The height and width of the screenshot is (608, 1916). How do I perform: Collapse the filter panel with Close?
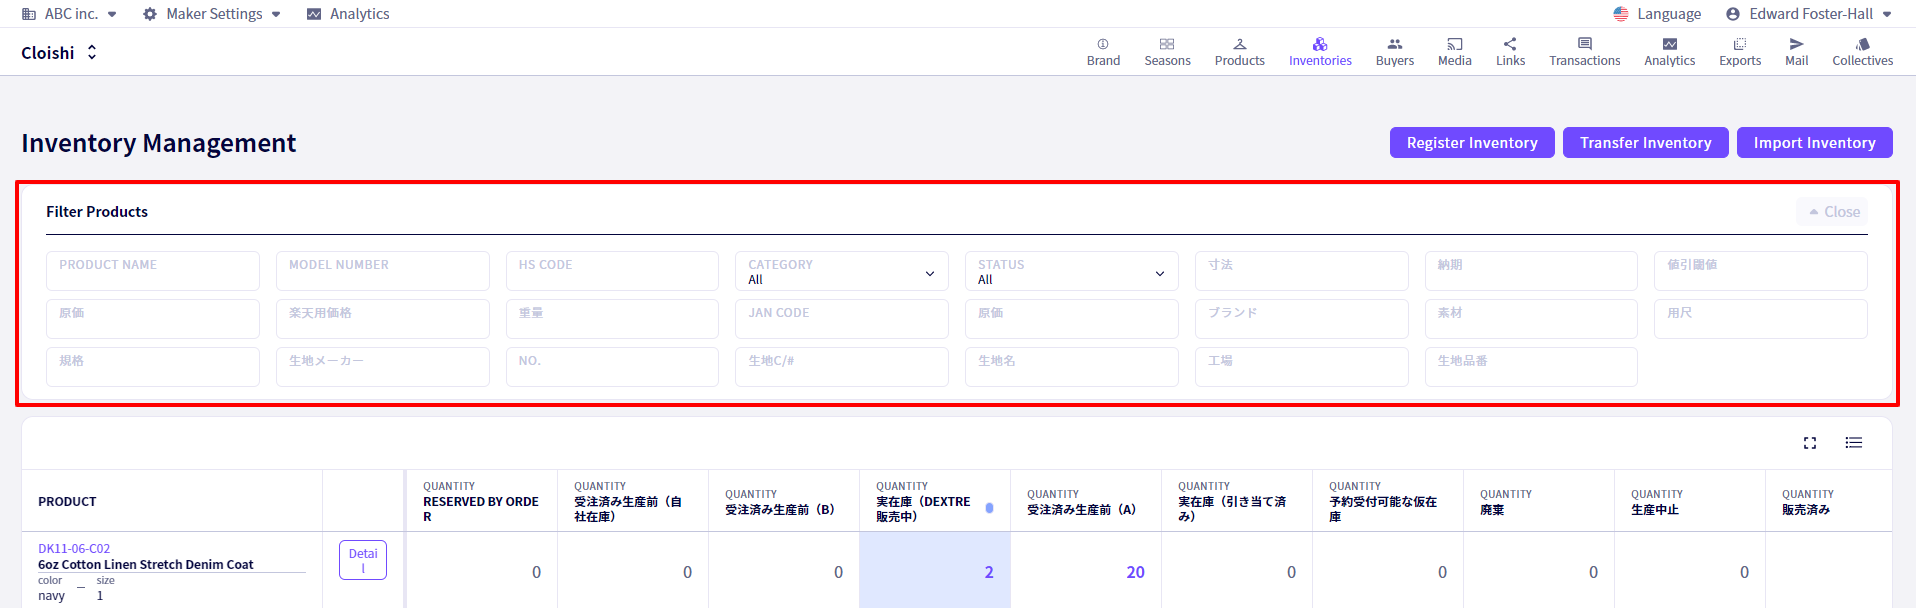point(1832,212)
